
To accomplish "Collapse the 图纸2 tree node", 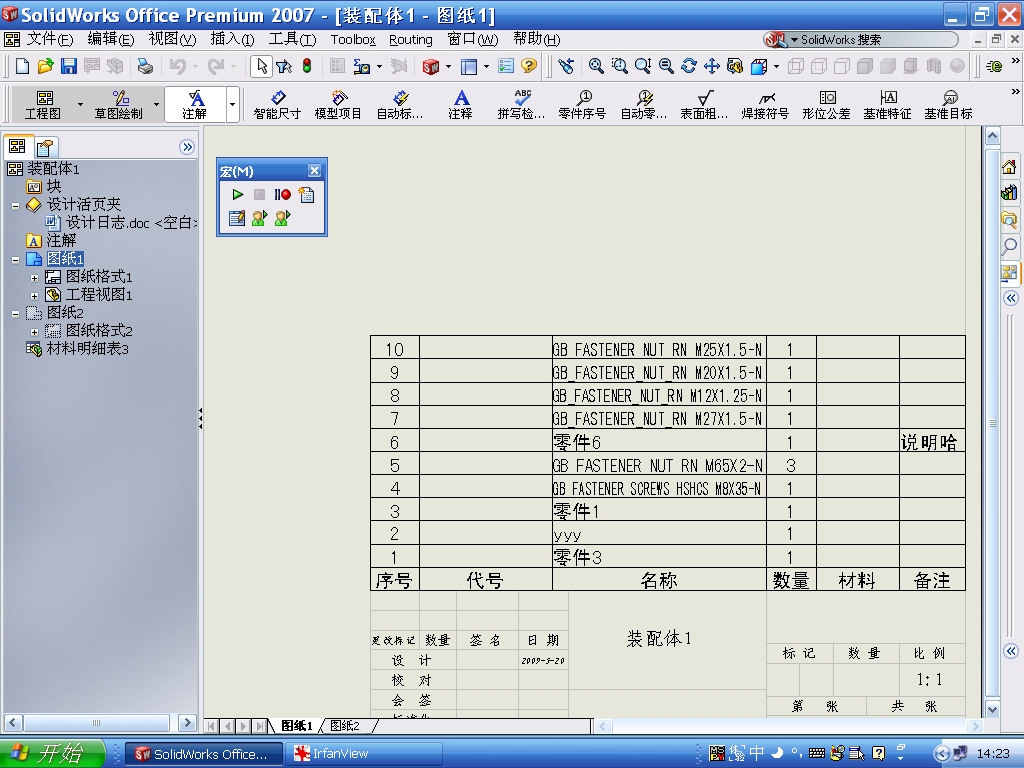I will click(15, 313).
